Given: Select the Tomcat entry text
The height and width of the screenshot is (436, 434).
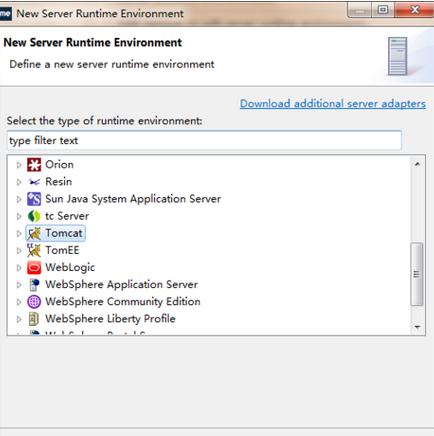Looking at the screenshot, I should point(64,233).
